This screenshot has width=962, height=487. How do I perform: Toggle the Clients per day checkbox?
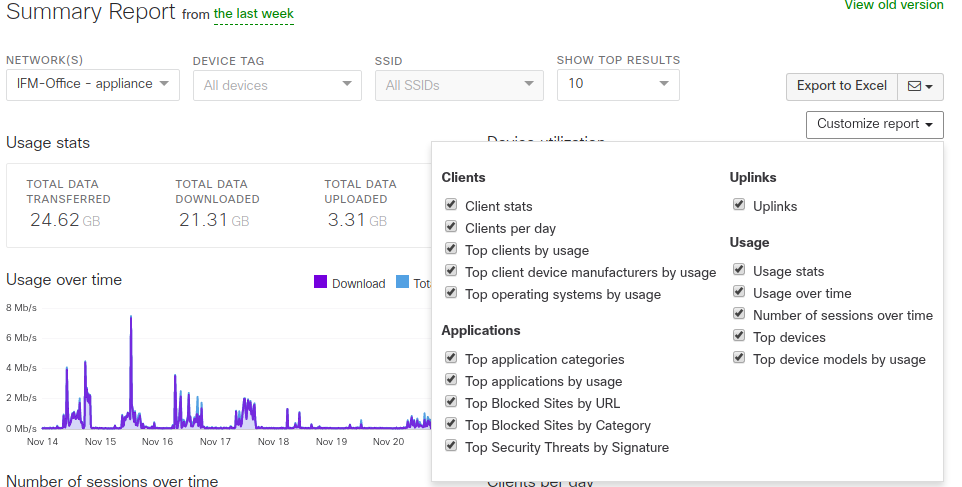(x=451, y=226)
